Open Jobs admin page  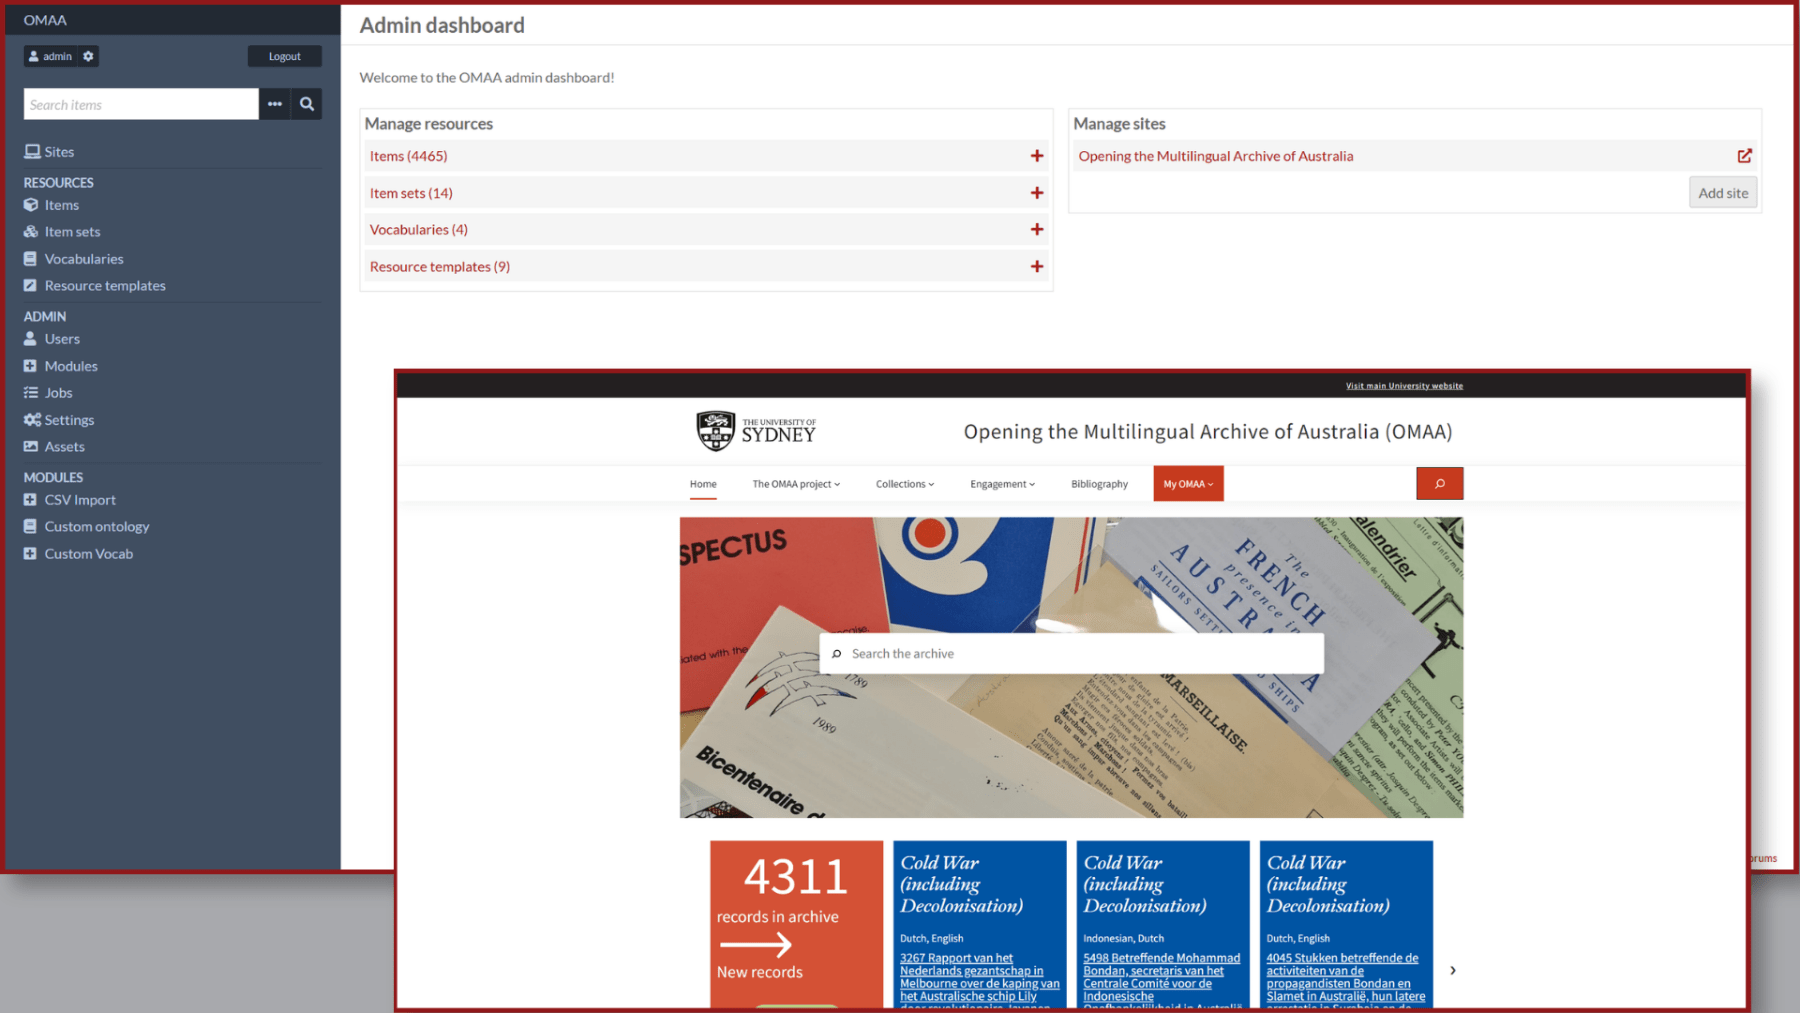[58, 393]
